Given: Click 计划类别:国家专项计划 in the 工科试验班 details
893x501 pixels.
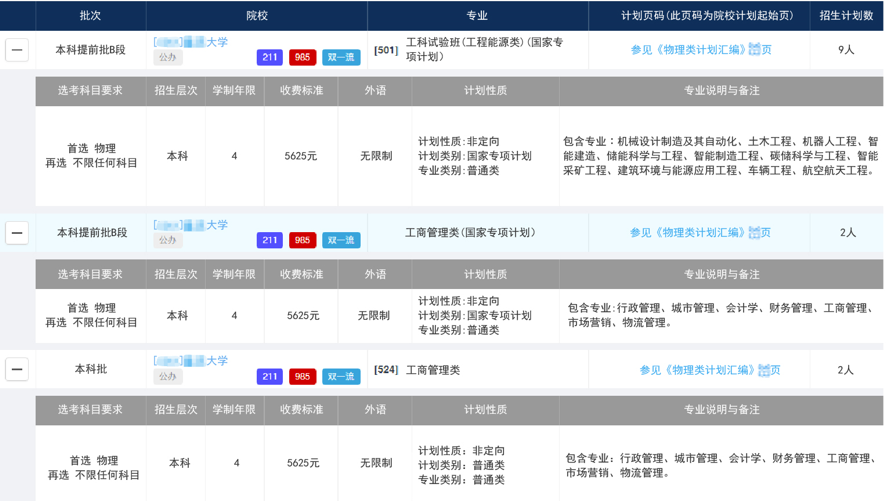Looking at the screenshot, I should [x=474, y=156].
